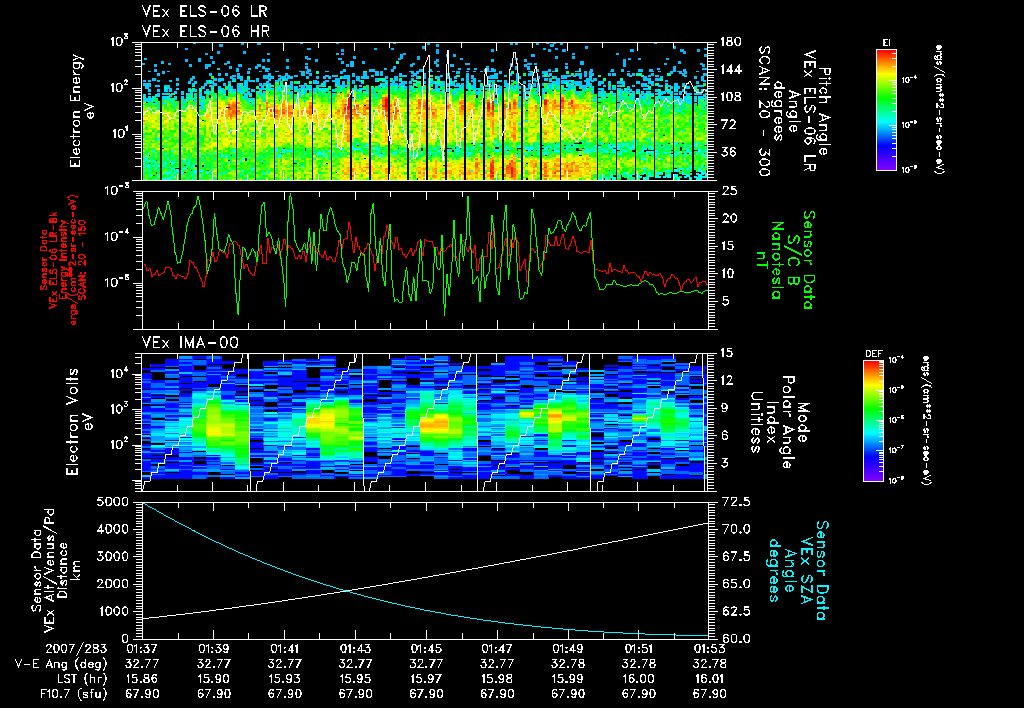Image resolution: width=1024 pixels, height=708 pixels.
Task: Click the magnetic field line plot panel
Action: click(x=425, y=260)
